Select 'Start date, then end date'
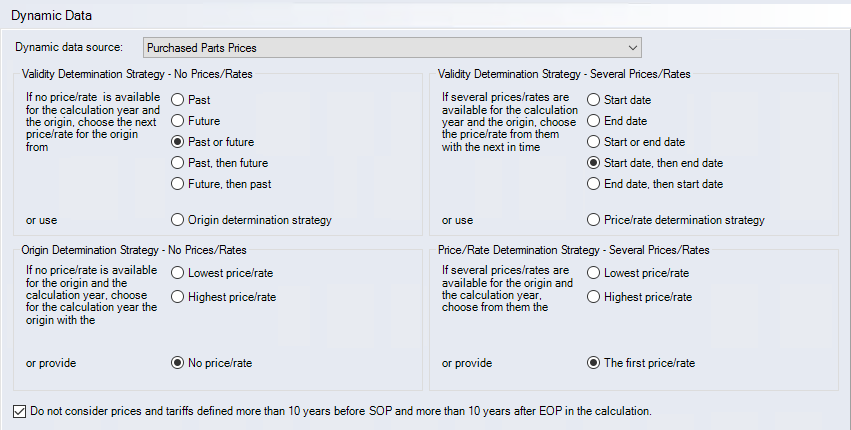This screenshot has height=430, width=851. coord(594,163)
